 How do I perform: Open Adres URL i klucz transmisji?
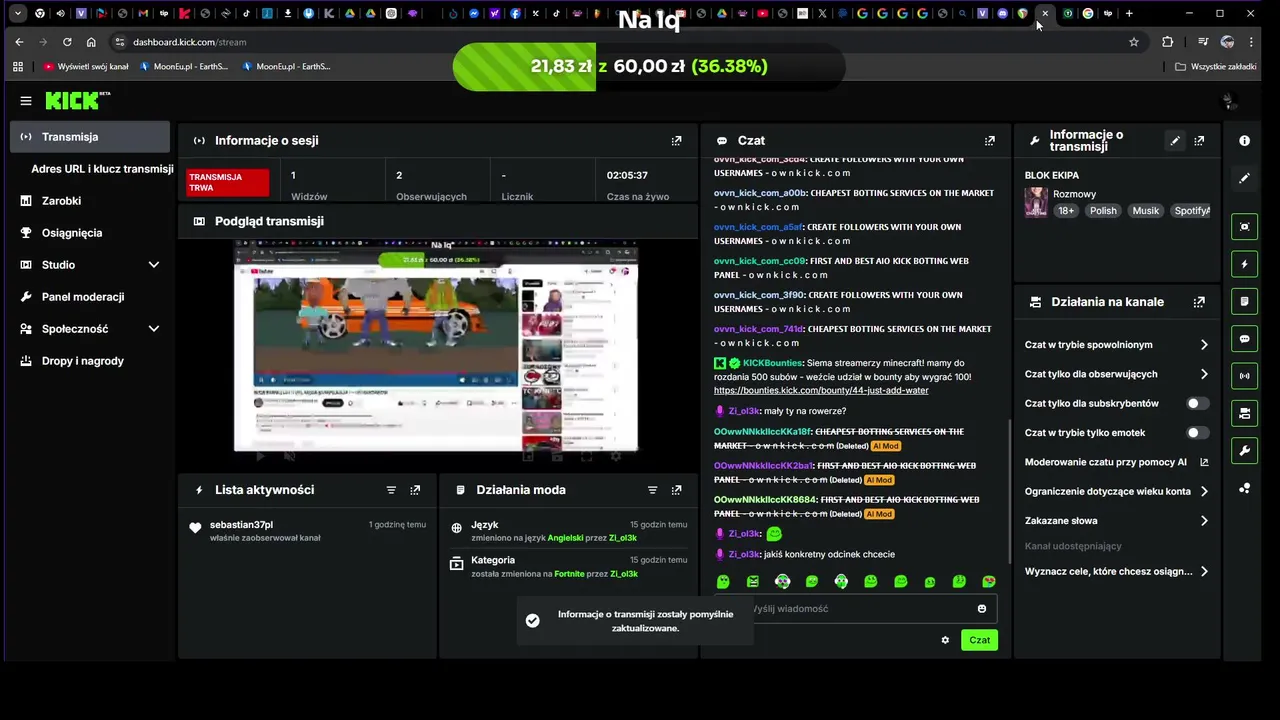tap(102, 169)
